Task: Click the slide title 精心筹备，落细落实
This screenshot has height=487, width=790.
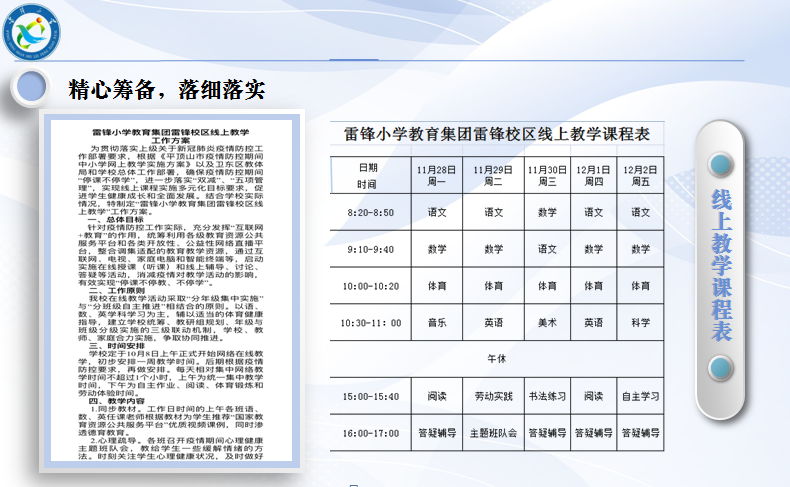Action: (166, 89)
